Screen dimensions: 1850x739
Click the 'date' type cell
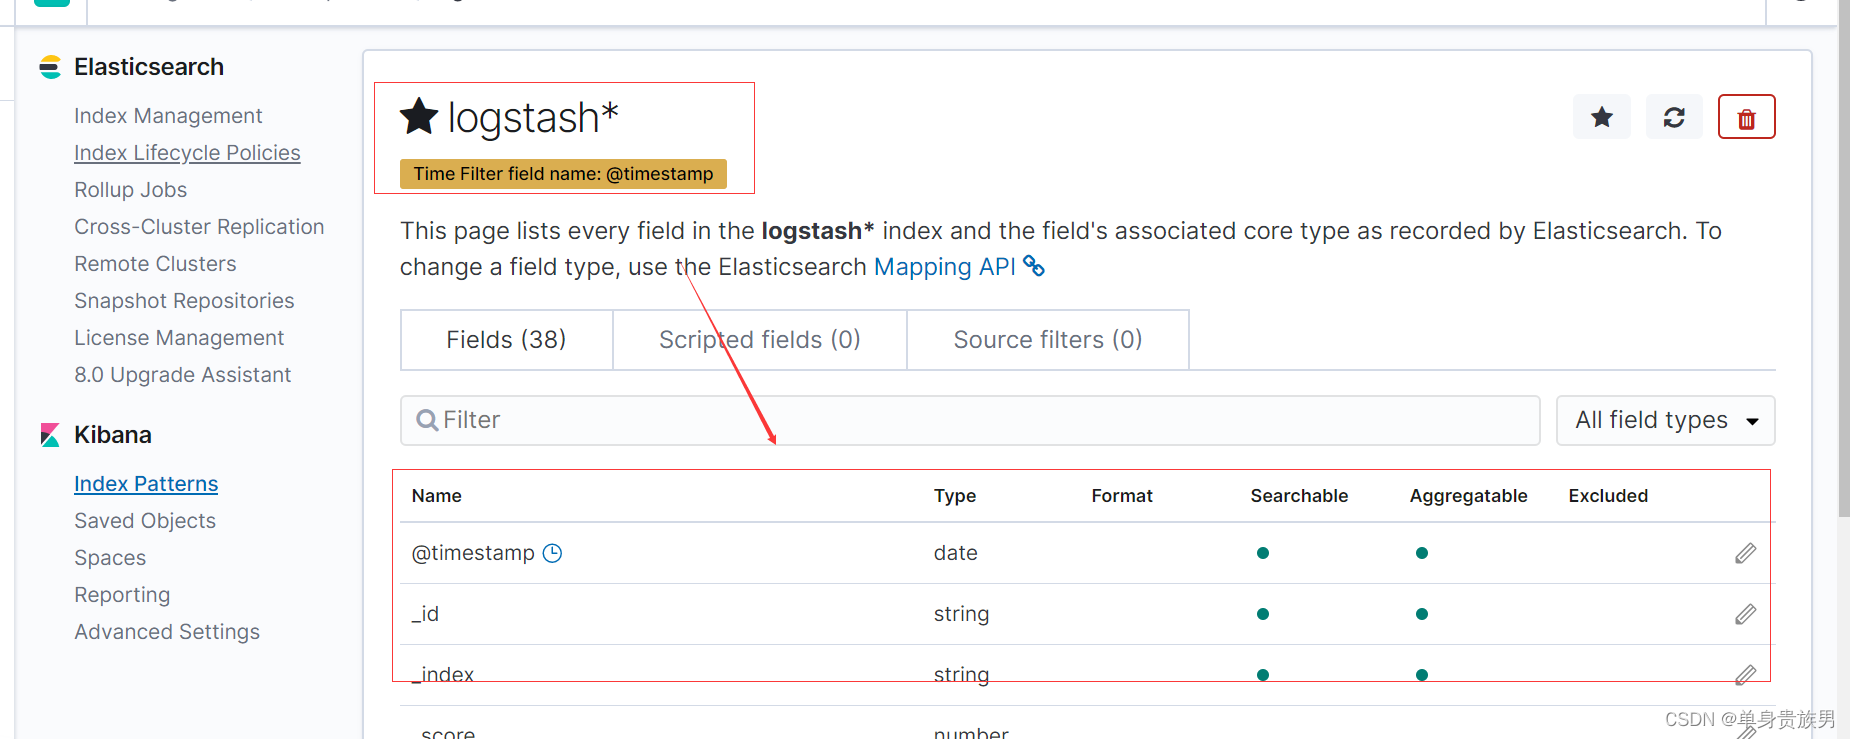(x=955, y=553)
